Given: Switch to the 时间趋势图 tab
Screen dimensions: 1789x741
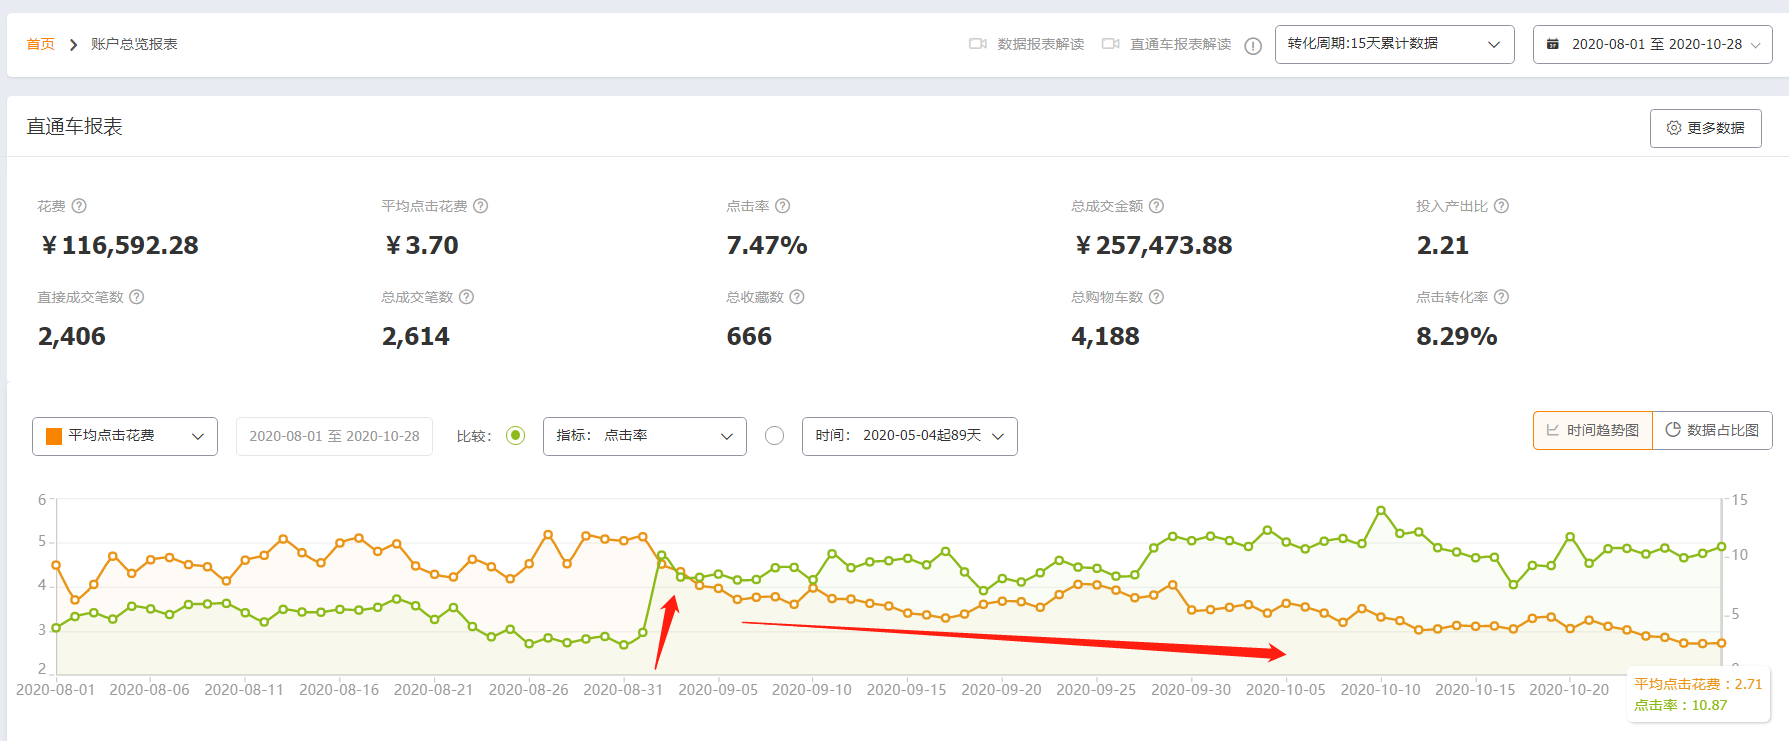Looking at the screenshot, I should click(1593, 430).
